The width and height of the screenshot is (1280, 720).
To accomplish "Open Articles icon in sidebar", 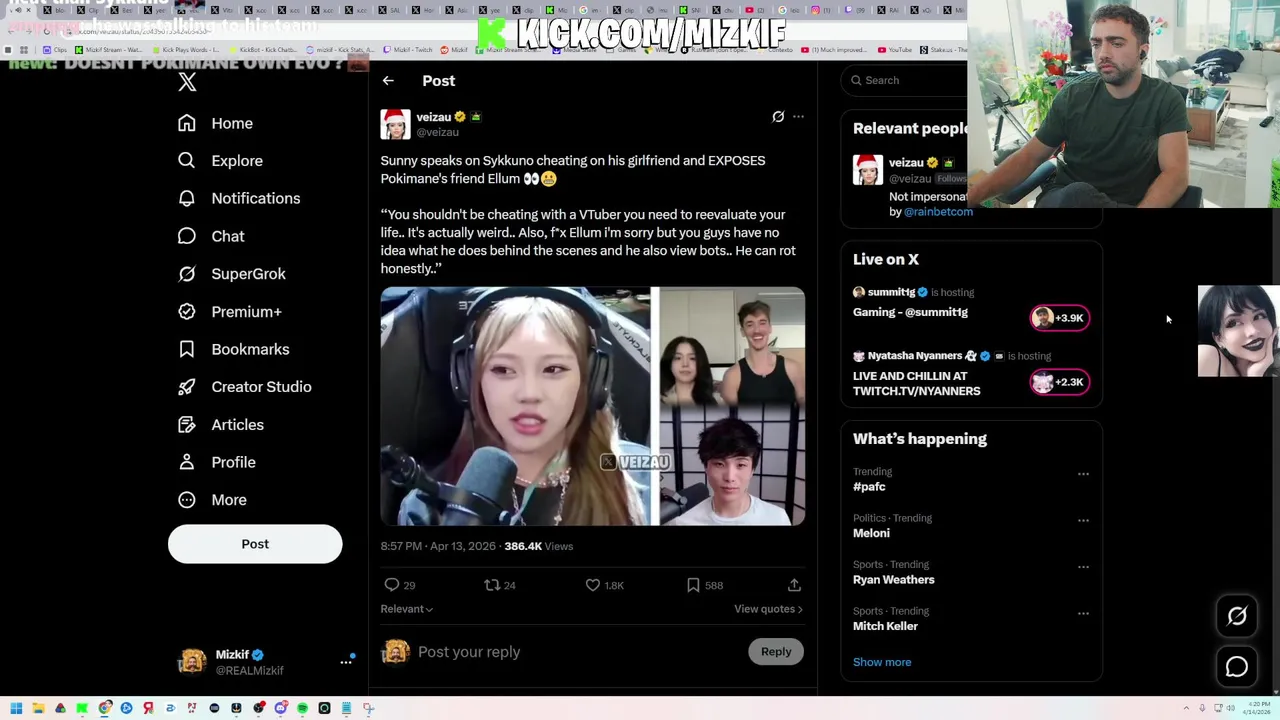I will (186, 424).
